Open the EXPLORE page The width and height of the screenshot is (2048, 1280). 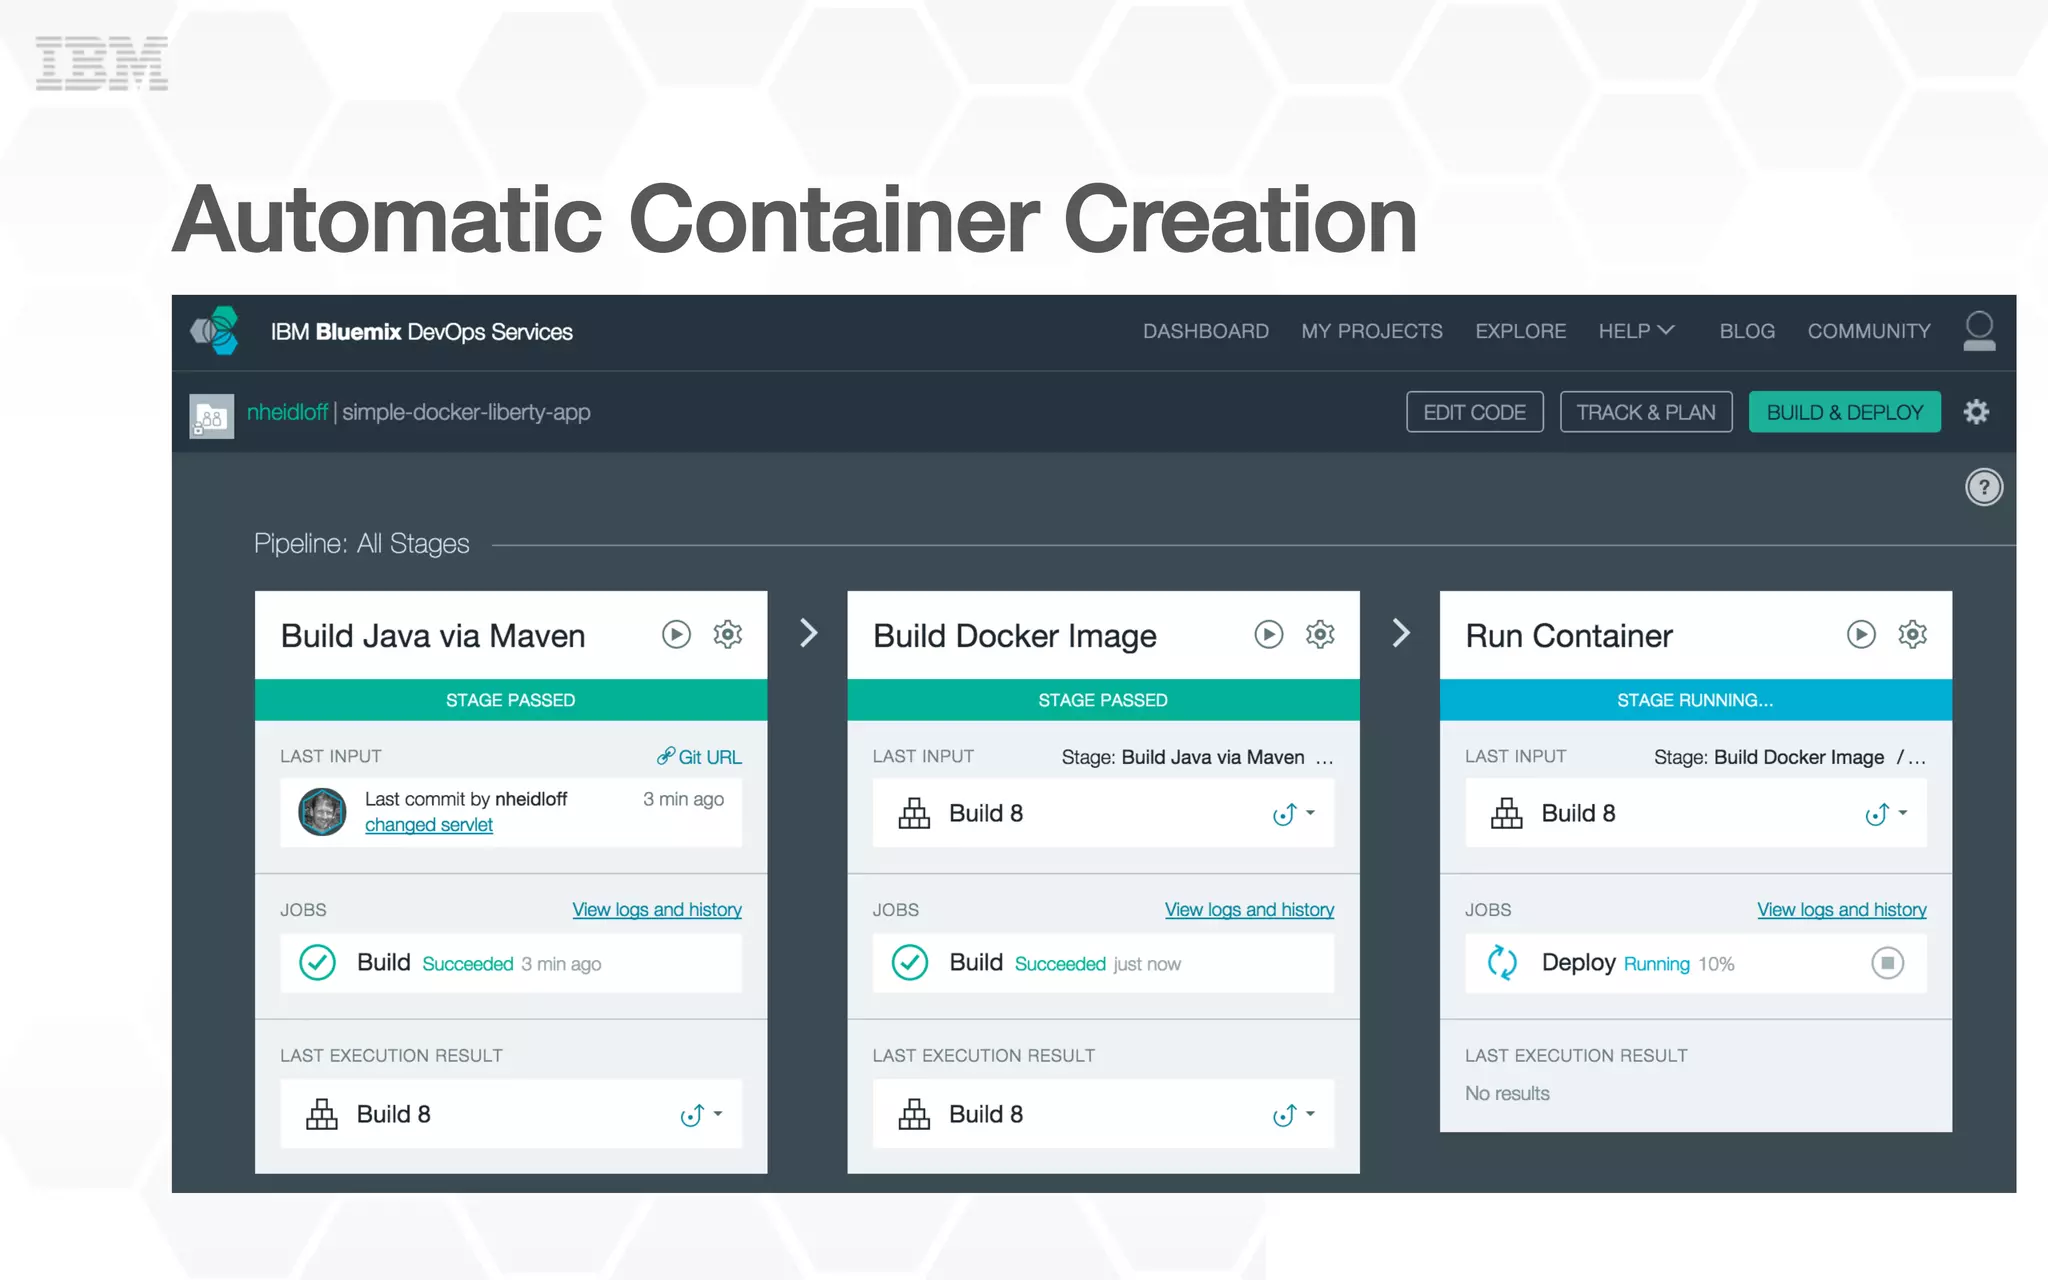[x=1521, y=331]
